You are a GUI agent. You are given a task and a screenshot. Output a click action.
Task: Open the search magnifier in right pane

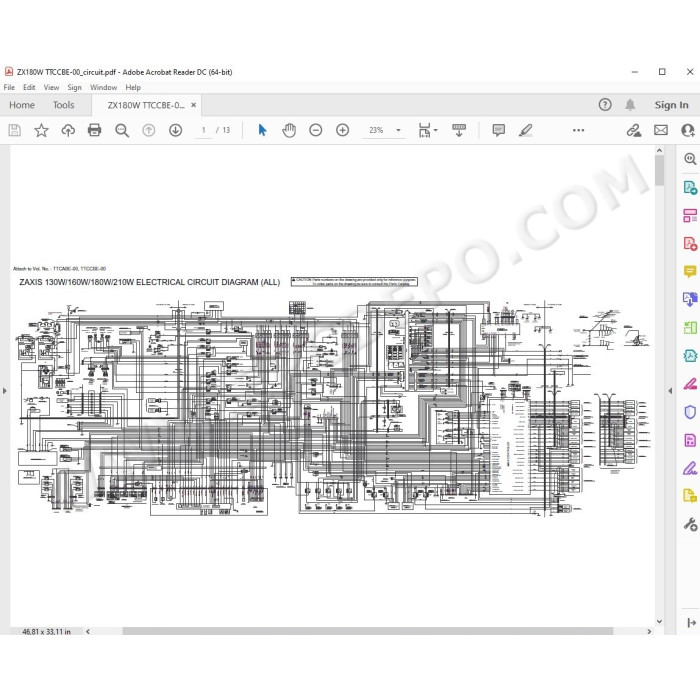click(x=690, y=158)
